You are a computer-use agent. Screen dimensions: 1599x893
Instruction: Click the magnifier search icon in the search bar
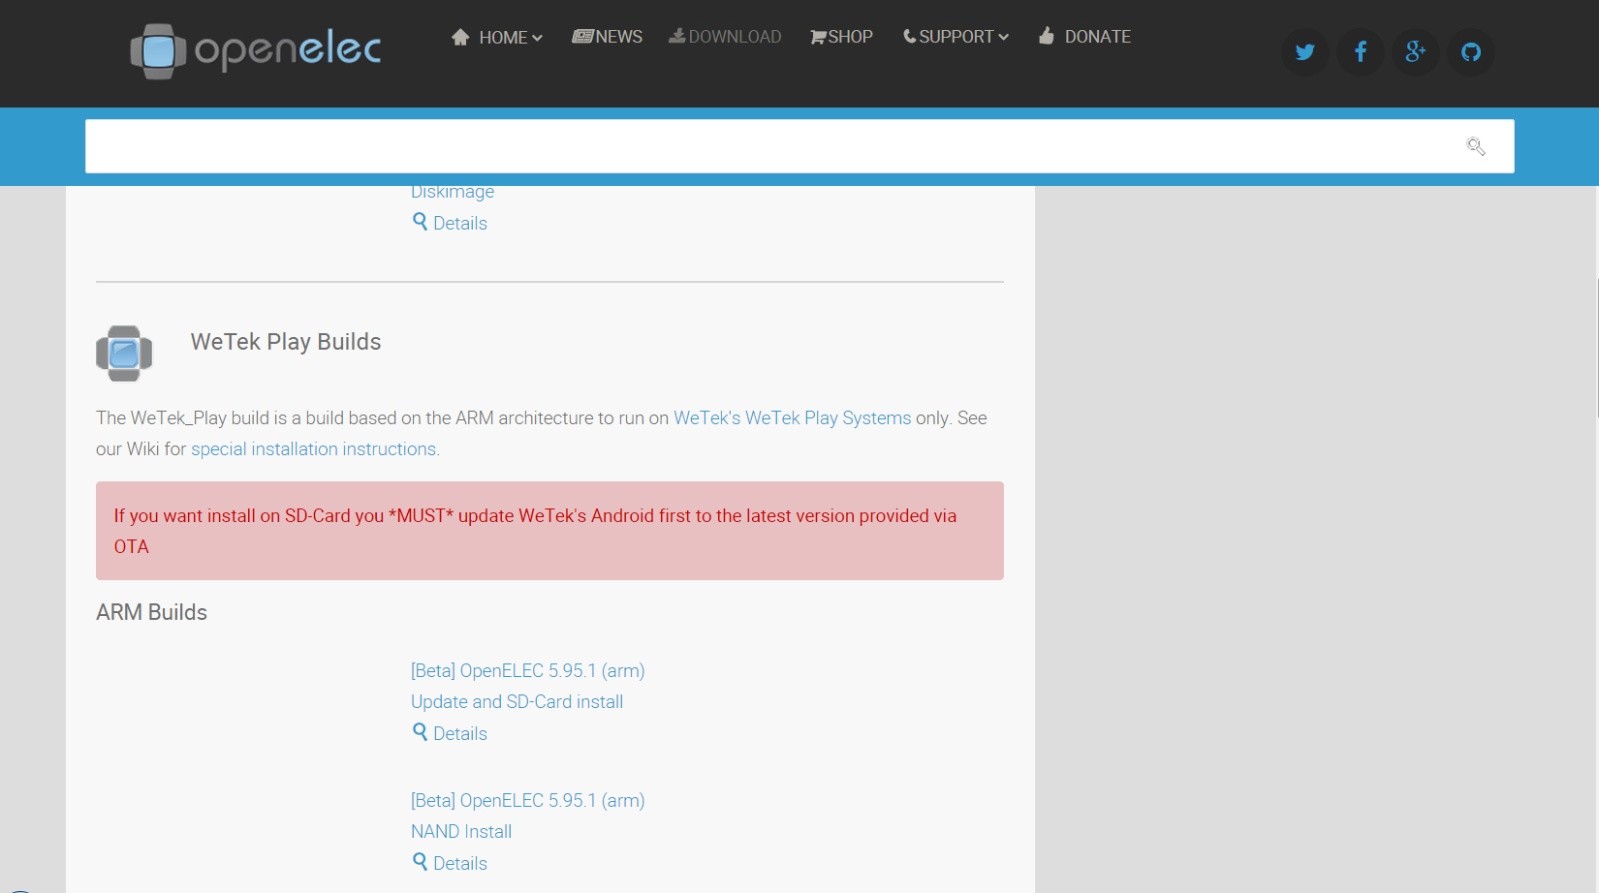click(x=1475, y=147)
